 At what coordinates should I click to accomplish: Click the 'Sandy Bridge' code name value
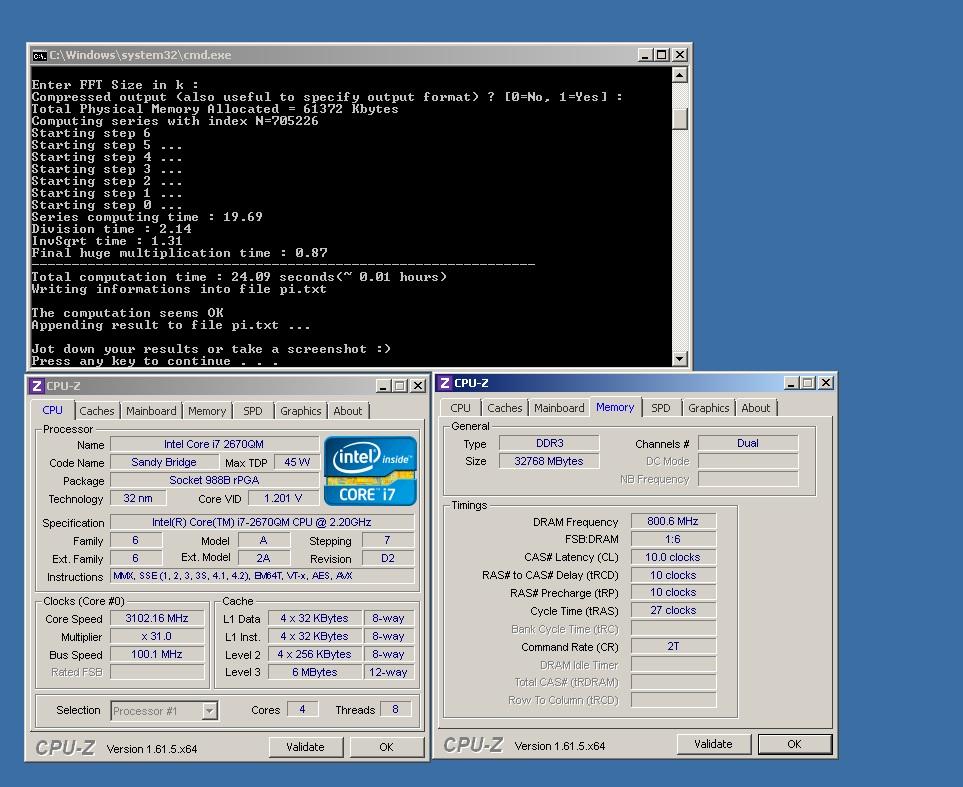tap(164, 462)
